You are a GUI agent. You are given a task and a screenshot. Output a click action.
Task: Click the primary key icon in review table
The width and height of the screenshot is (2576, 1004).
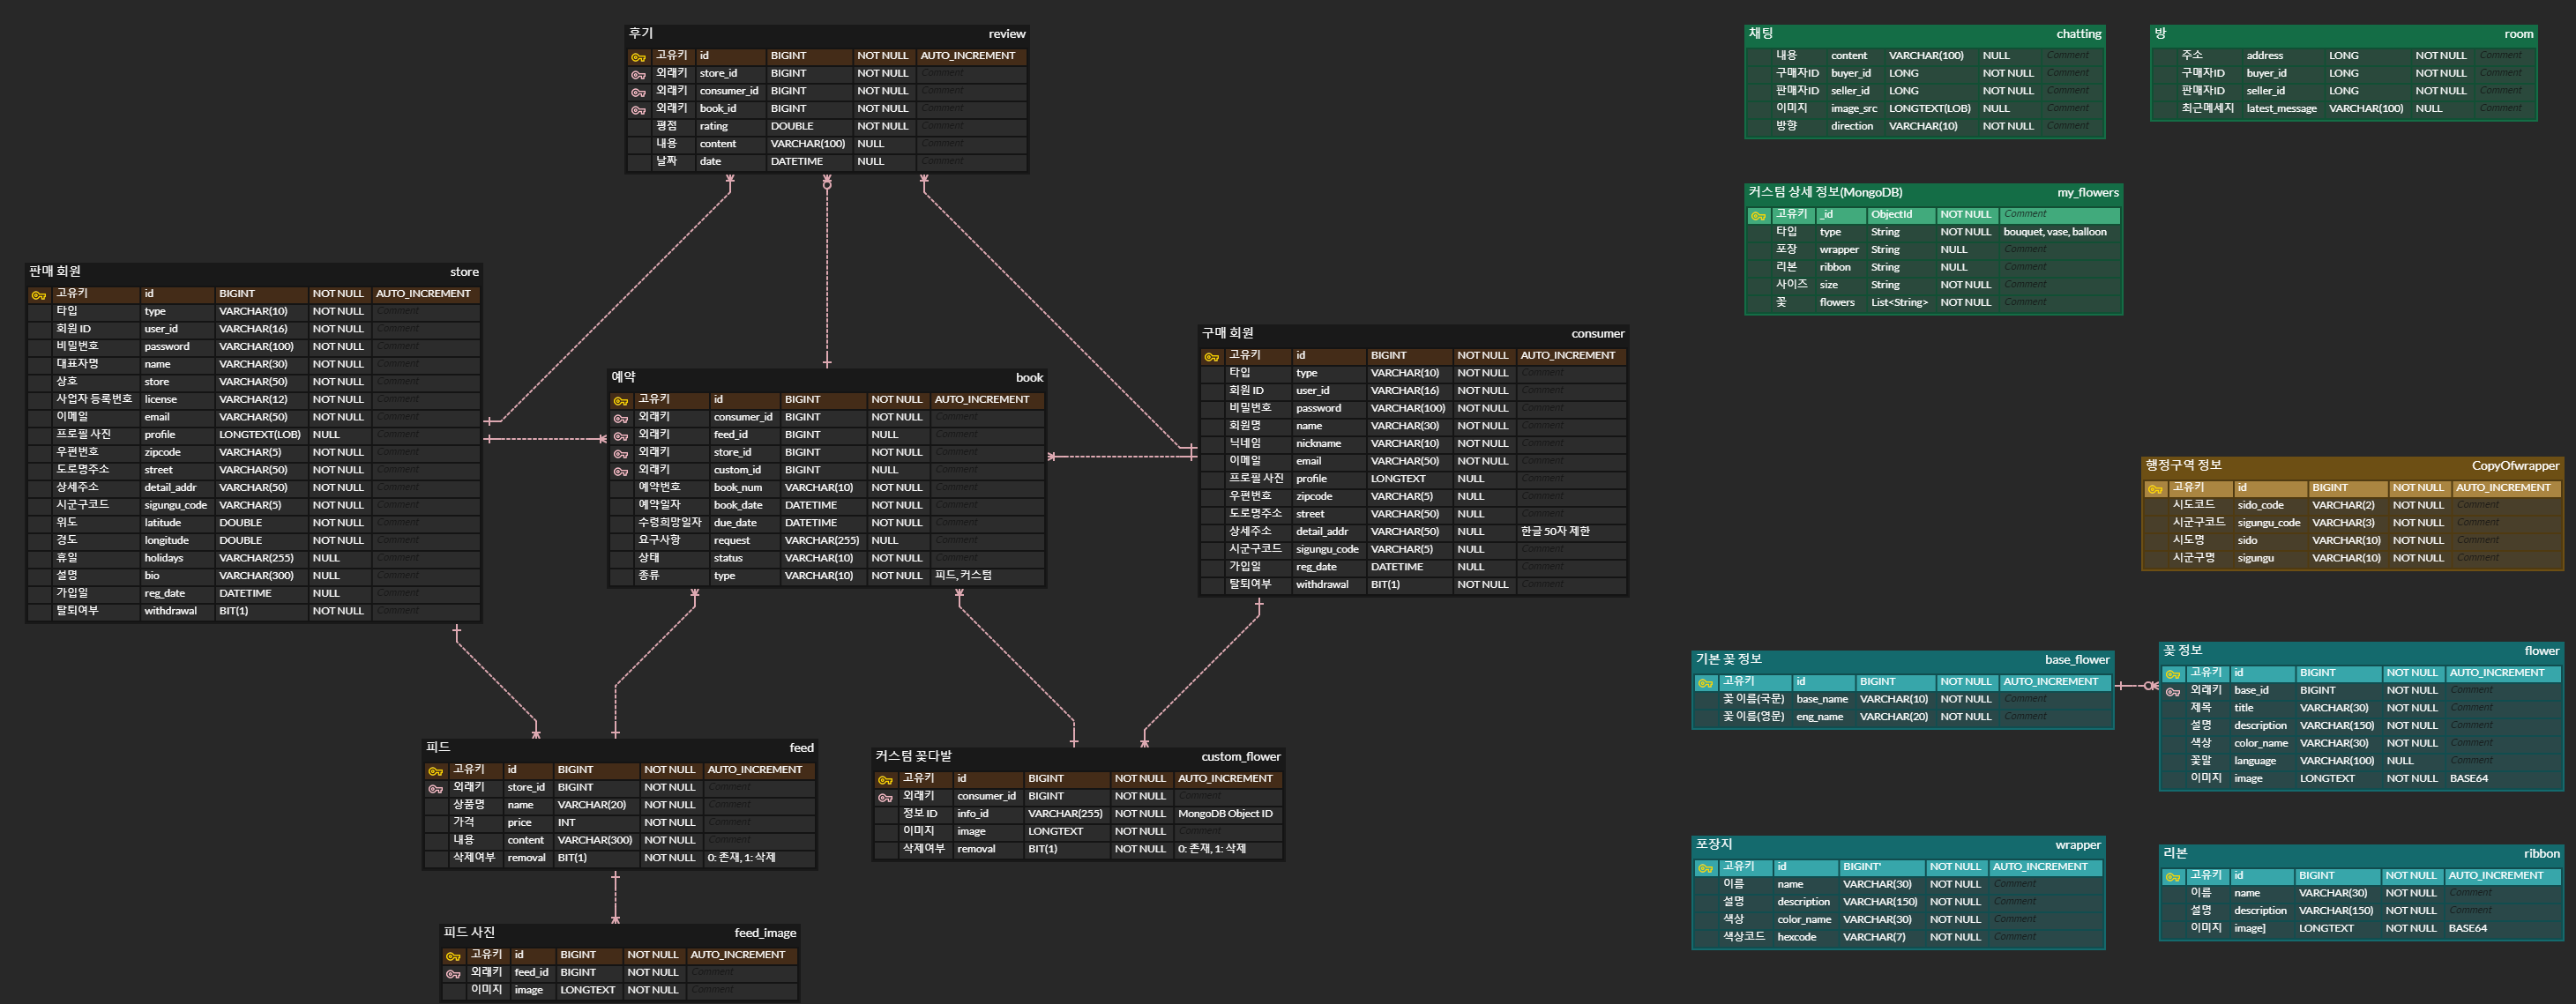tap(638, 57)
